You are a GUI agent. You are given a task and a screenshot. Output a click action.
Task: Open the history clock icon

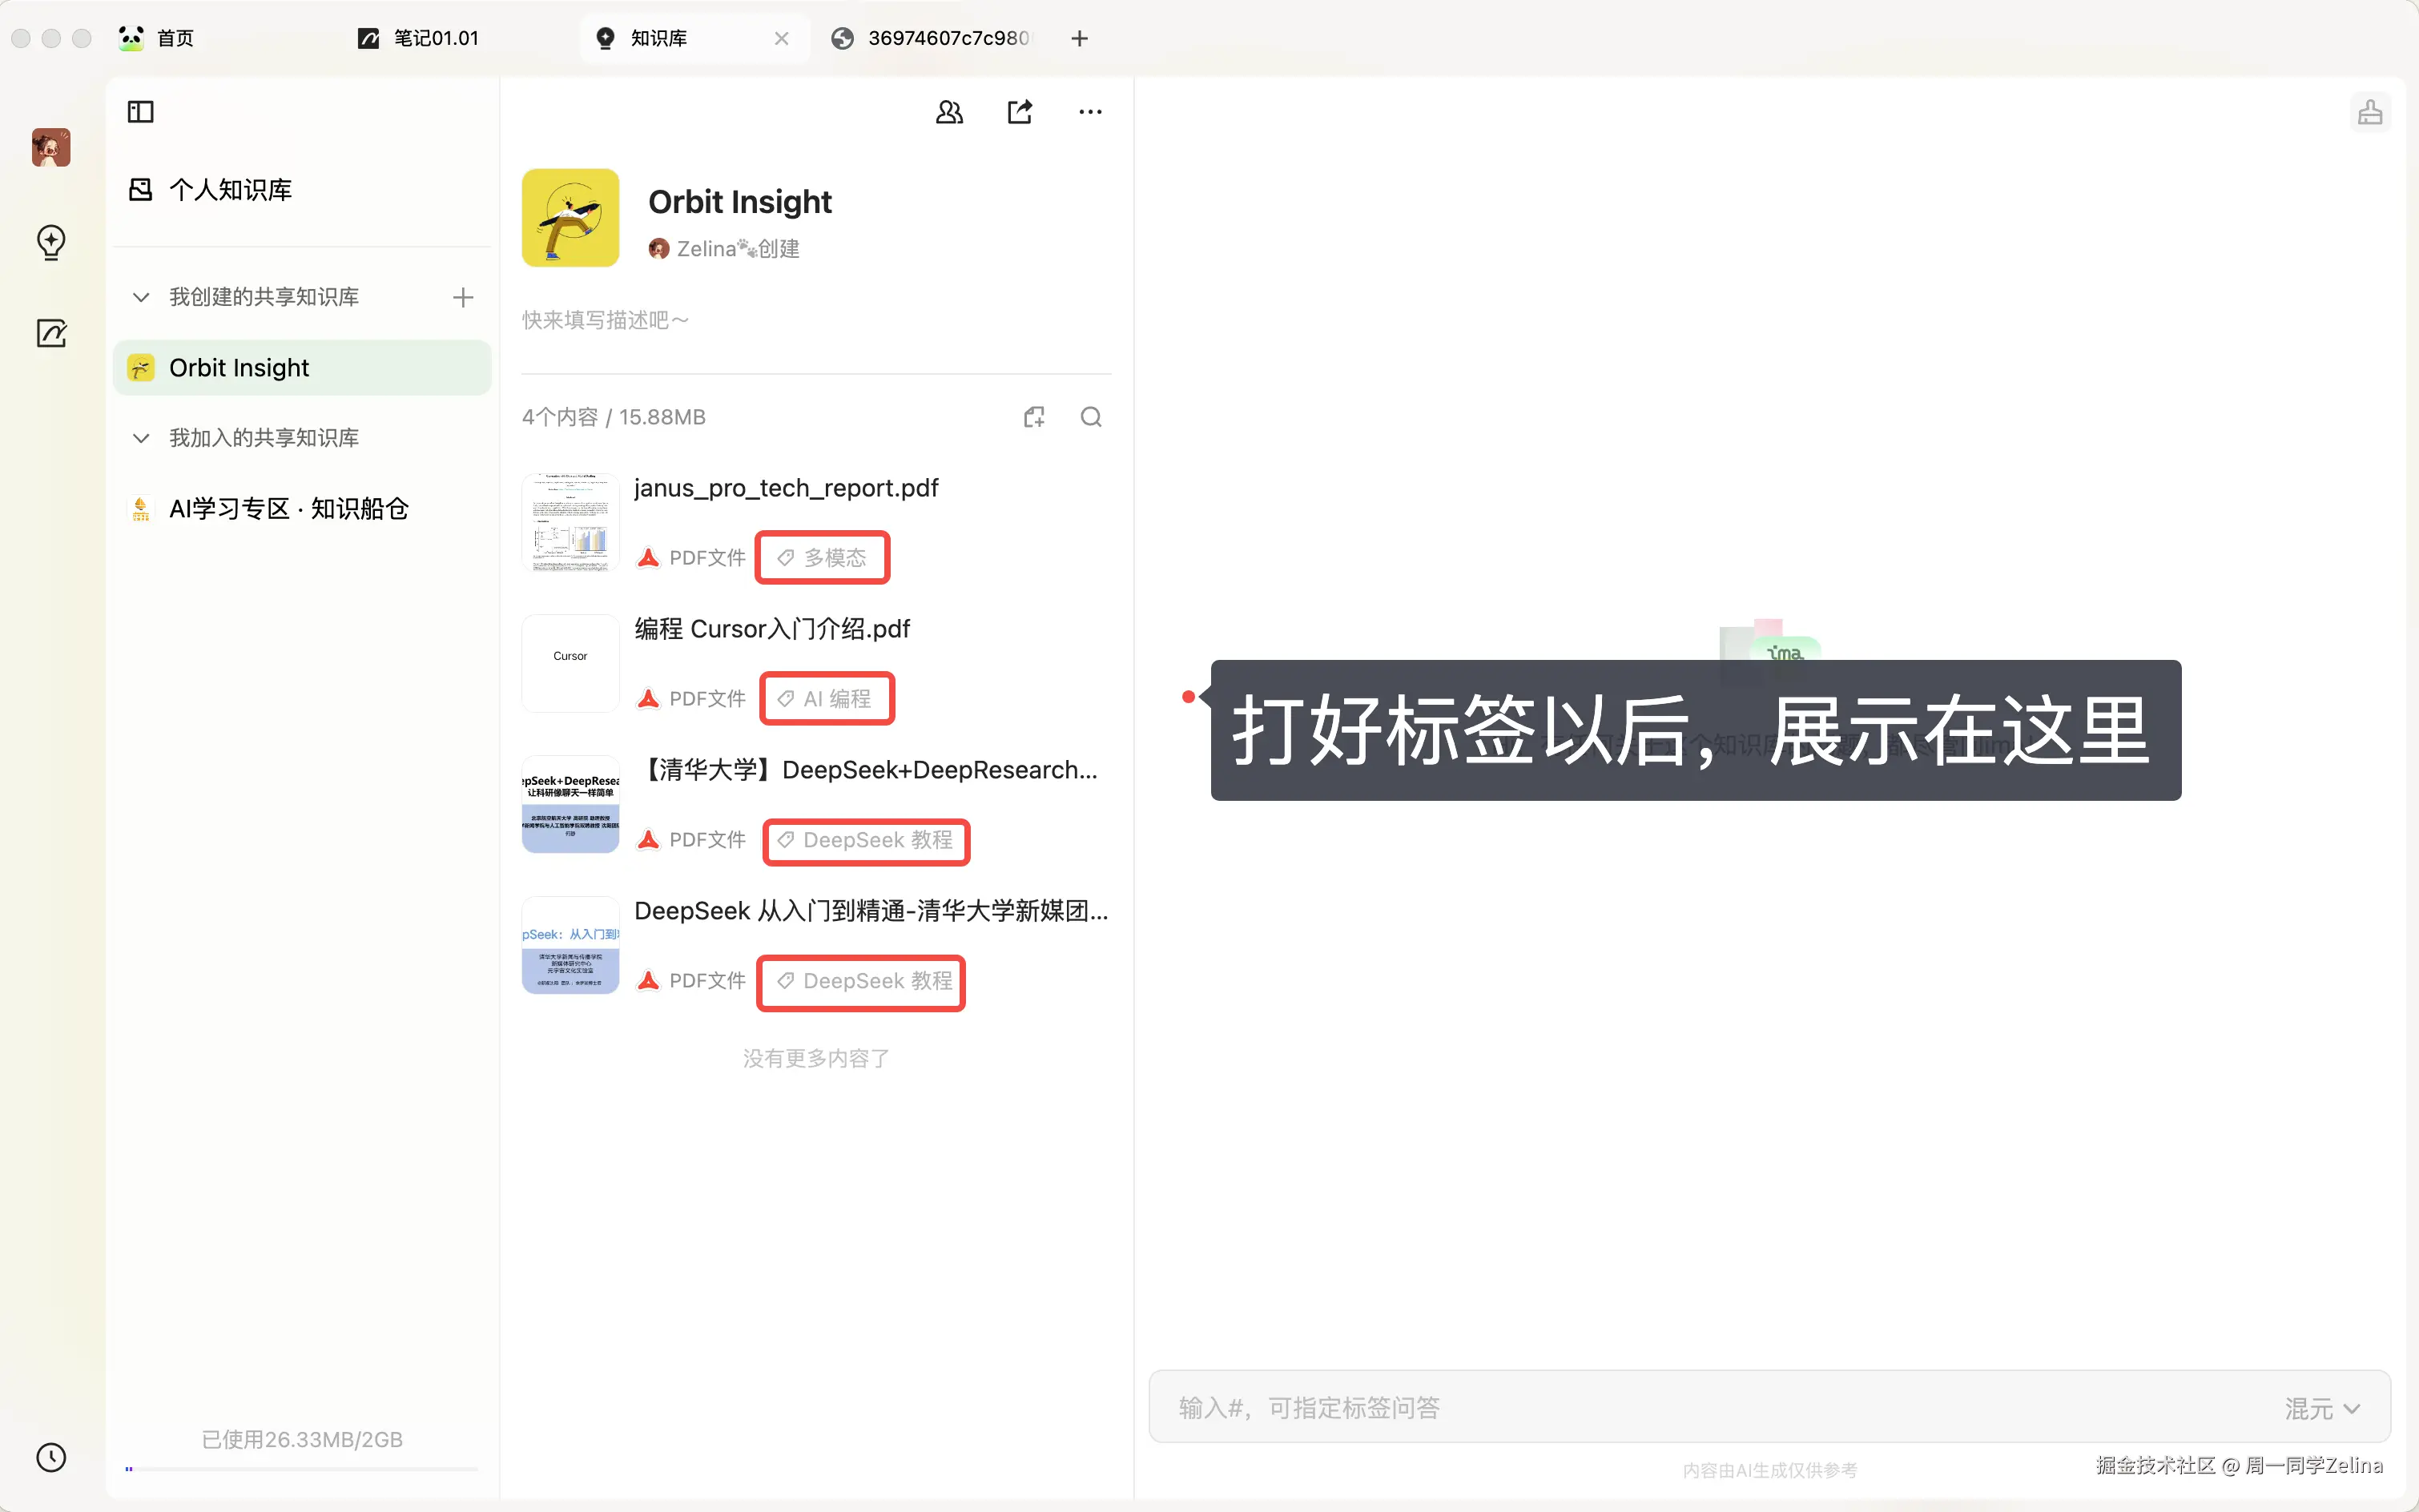click(51, 1457)
